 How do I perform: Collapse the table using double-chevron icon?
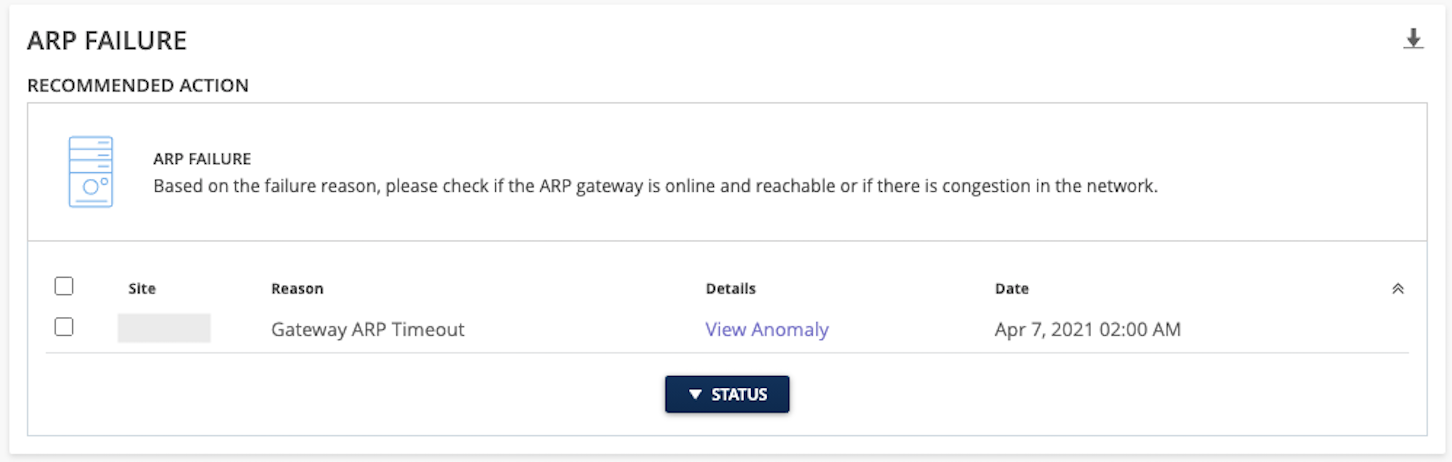(1398, 289)
